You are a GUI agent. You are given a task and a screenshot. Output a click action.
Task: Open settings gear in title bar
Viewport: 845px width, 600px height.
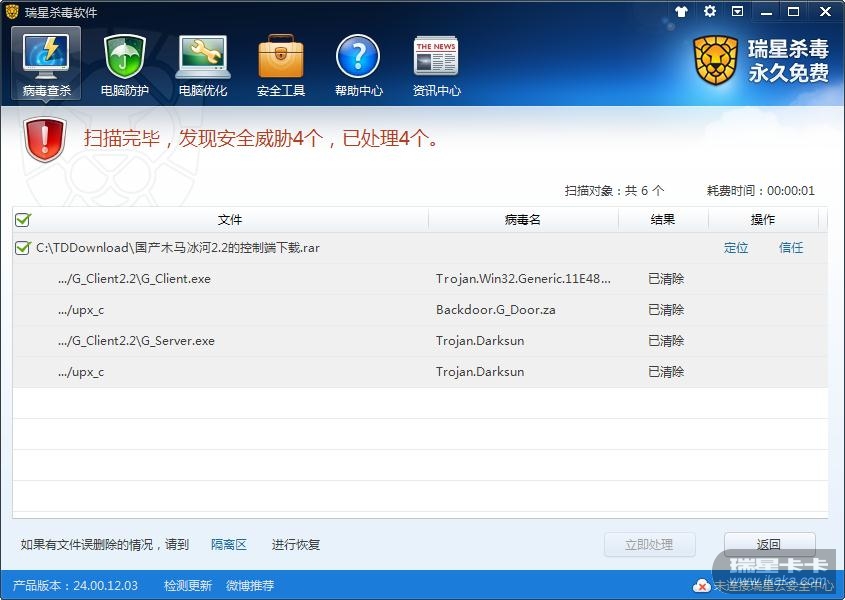tap(710, 11)
